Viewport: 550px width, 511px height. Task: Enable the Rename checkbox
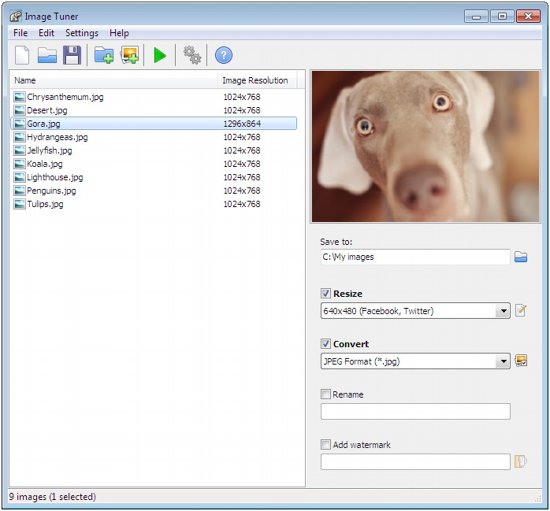(326, 394)
